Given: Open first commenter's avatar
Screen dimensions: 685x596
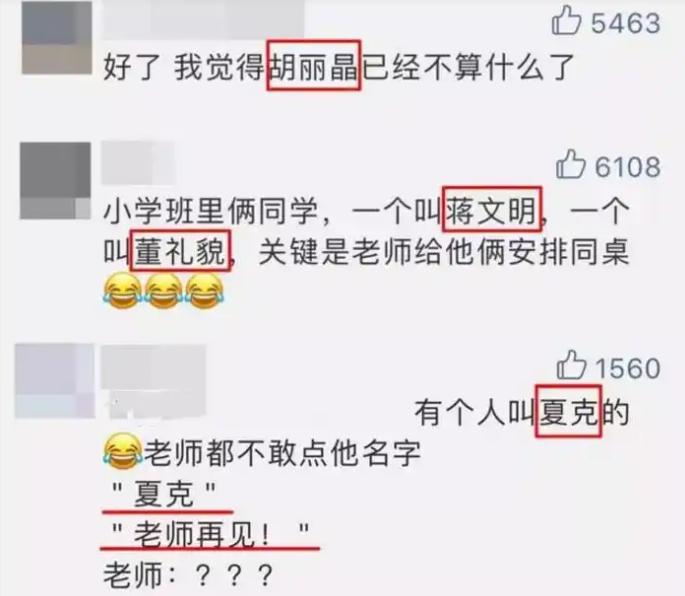Looking at the screenshot, I should (x=57, y=38).
